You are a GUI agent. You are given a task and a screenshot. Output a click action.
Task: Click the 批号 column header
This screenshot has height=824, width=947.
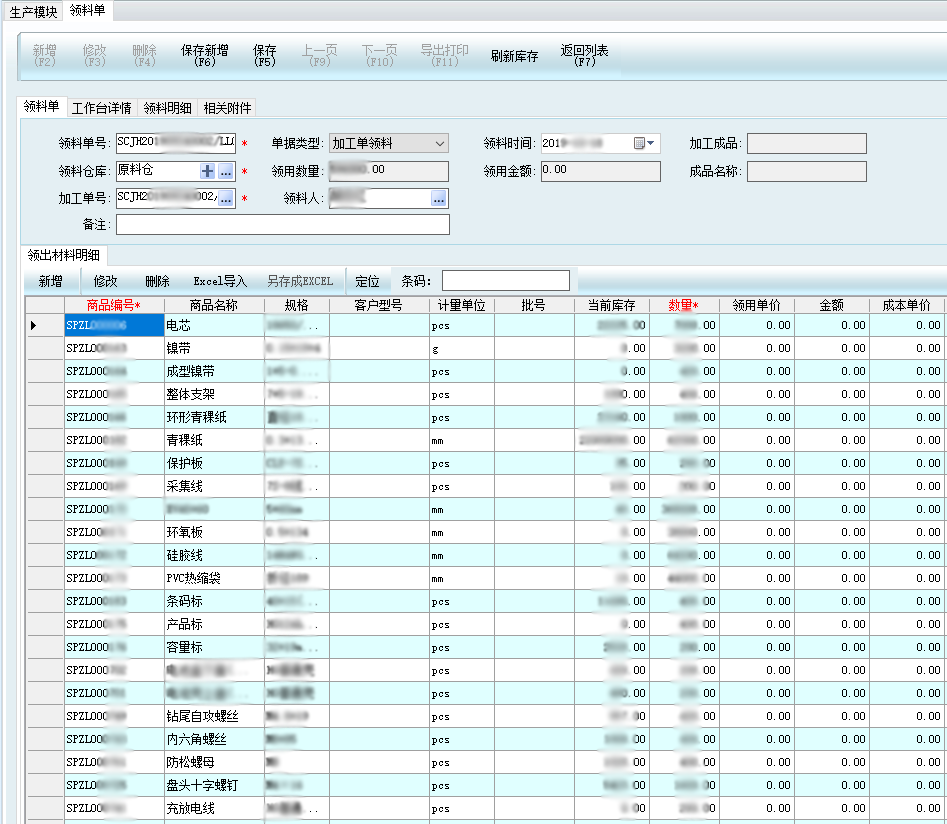pyautogui.click(x=534, y=306)
